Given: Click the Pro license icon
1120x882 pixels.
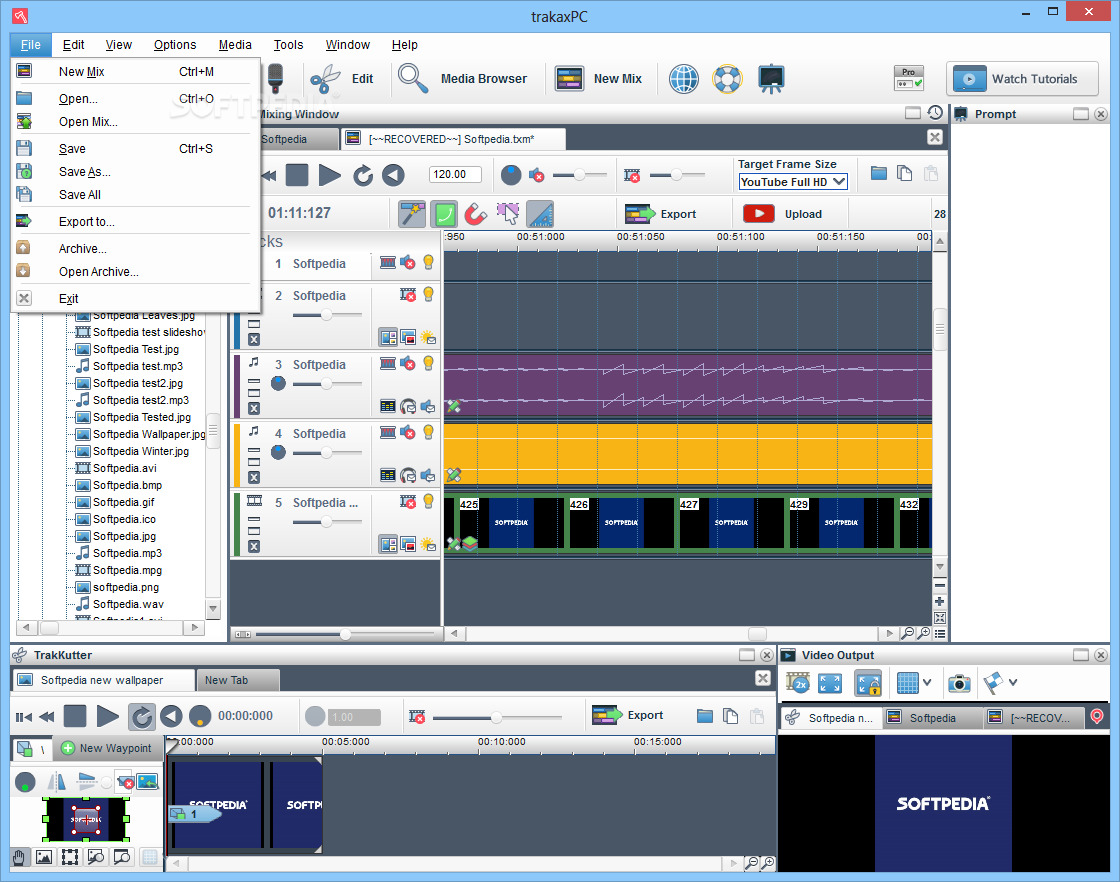Looking at the screenshot, I should pyautogui.click(x=909, y=78).
